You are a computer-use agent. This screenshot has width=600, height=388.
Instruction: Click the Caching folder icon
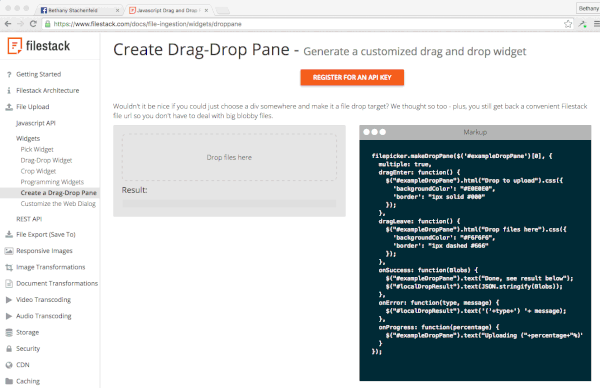pyautogui.click(x=9, y=381)
